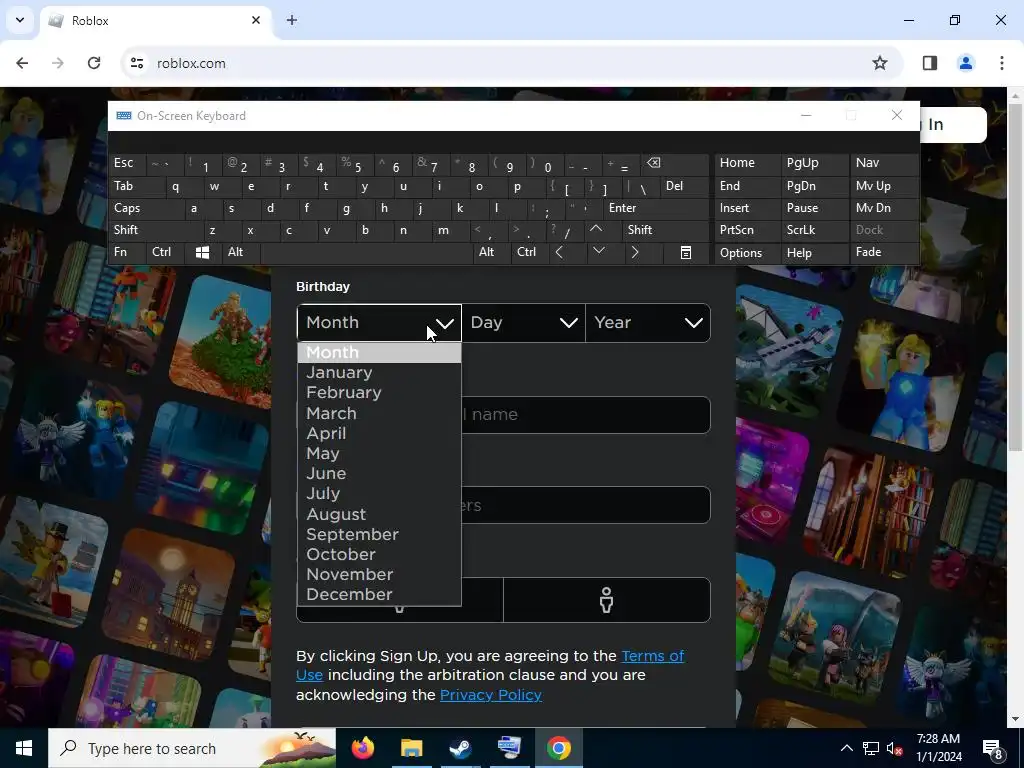Choose September from the month list

379,534
